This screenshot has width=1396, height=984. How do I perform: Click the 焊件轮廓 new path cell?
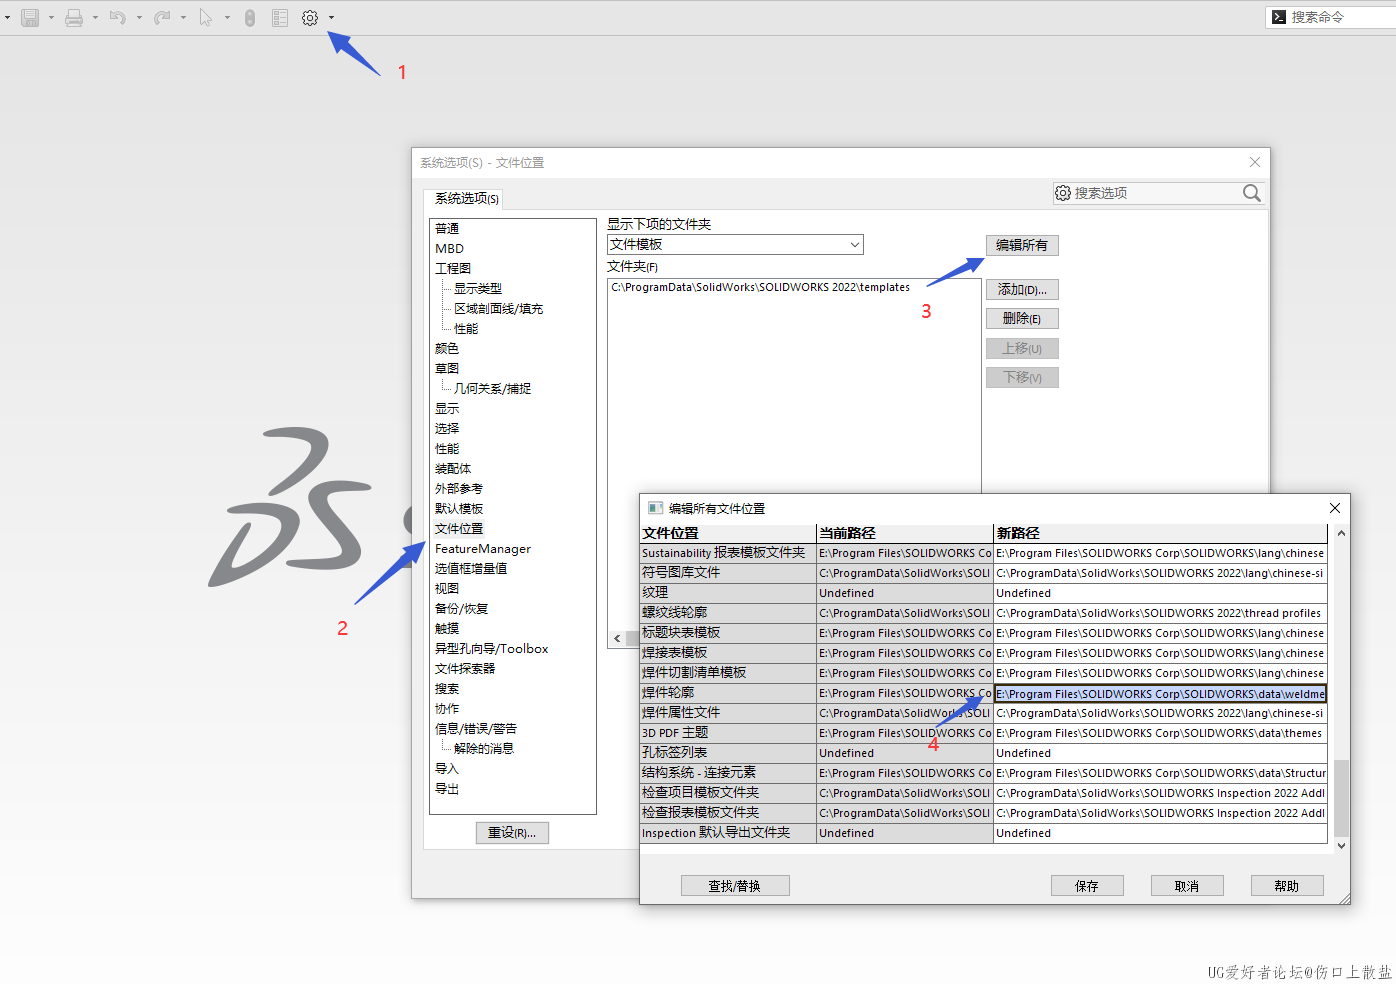(x=1160, y=693)
